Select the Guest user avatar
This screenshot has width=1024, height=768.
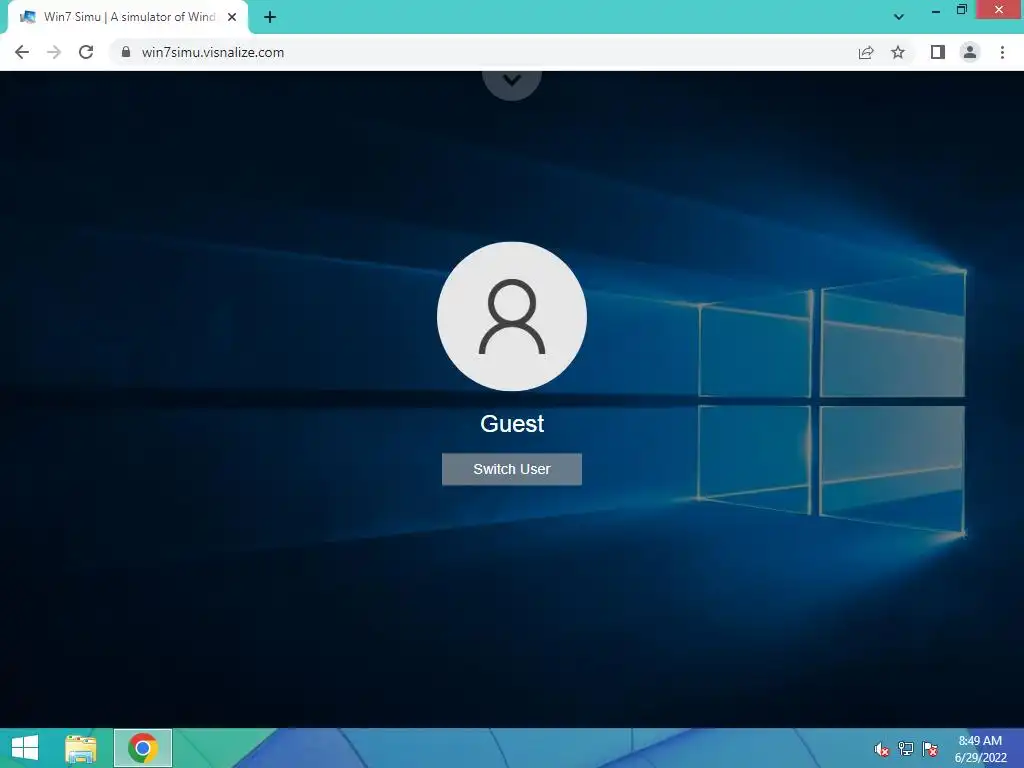(x=511, y=317)
